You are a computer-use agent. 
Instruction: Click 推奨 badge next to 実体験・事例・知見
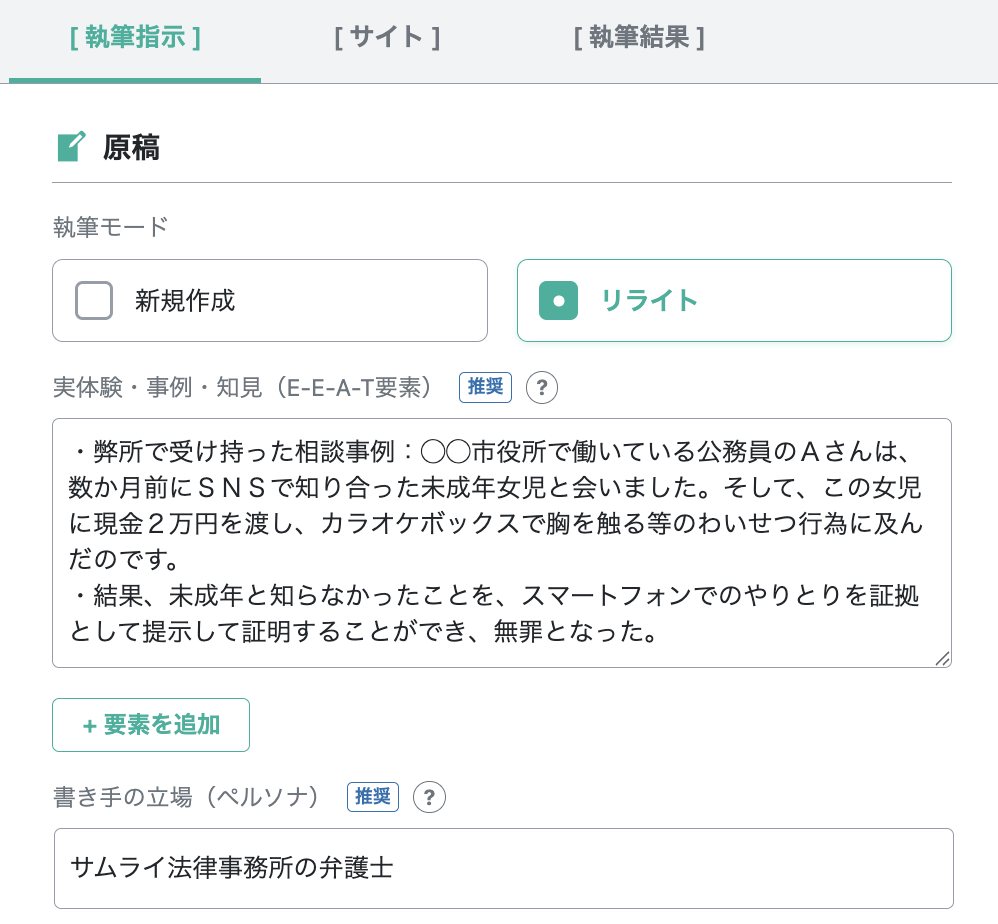click(x=485, y=388)
